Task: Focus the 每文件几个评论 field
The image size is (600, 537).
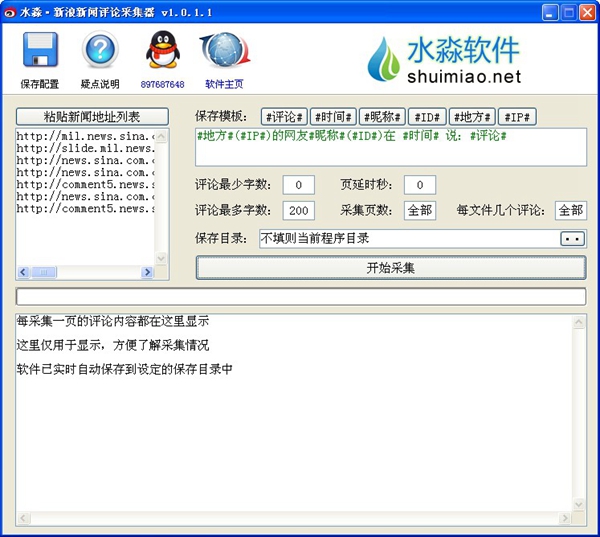Action: 571,211
